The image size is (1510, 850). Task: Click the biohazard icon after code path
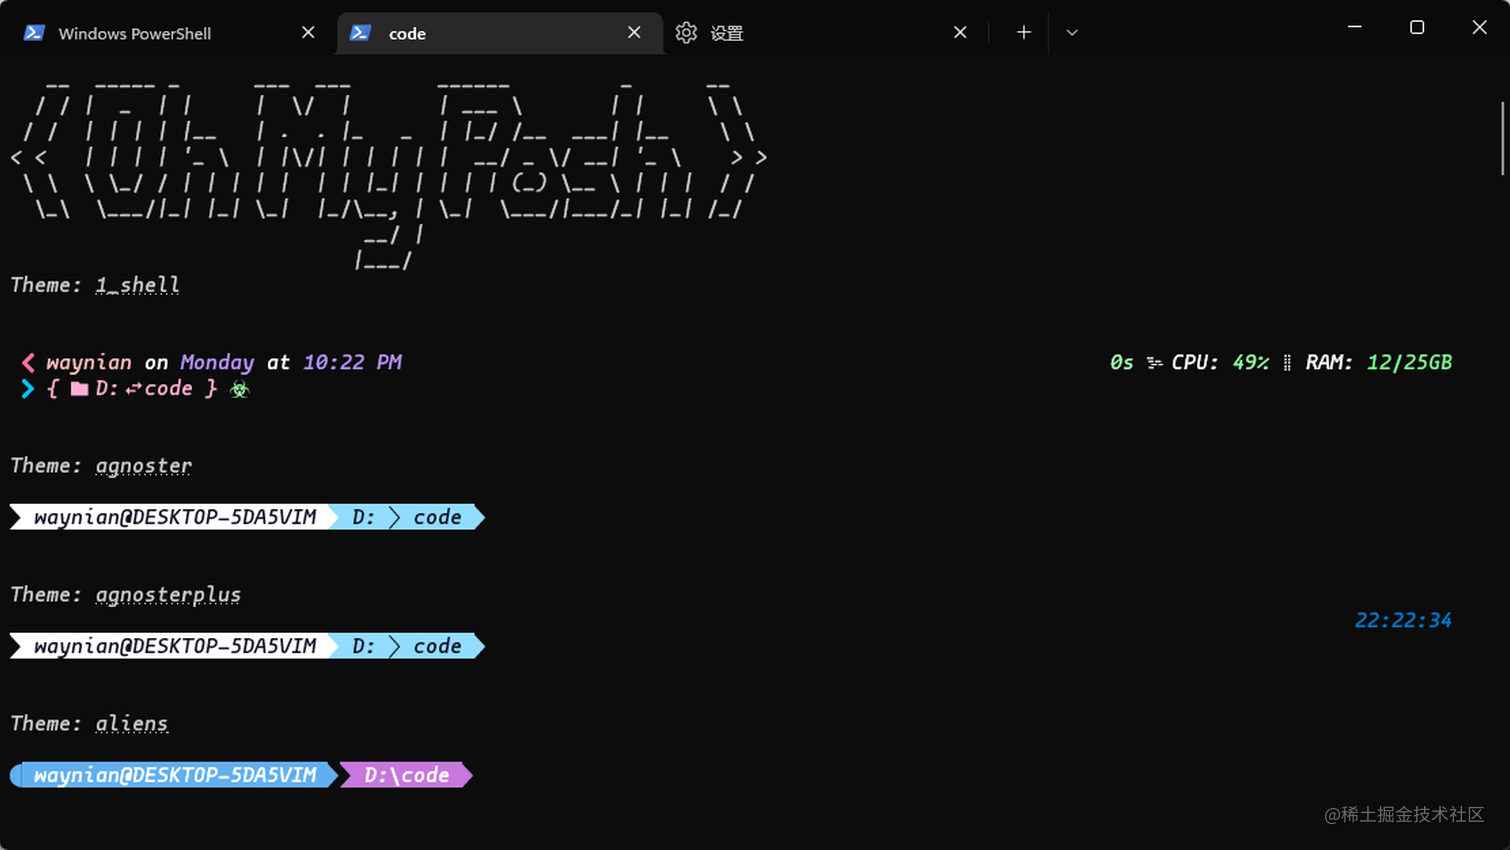tap(240, 389)
